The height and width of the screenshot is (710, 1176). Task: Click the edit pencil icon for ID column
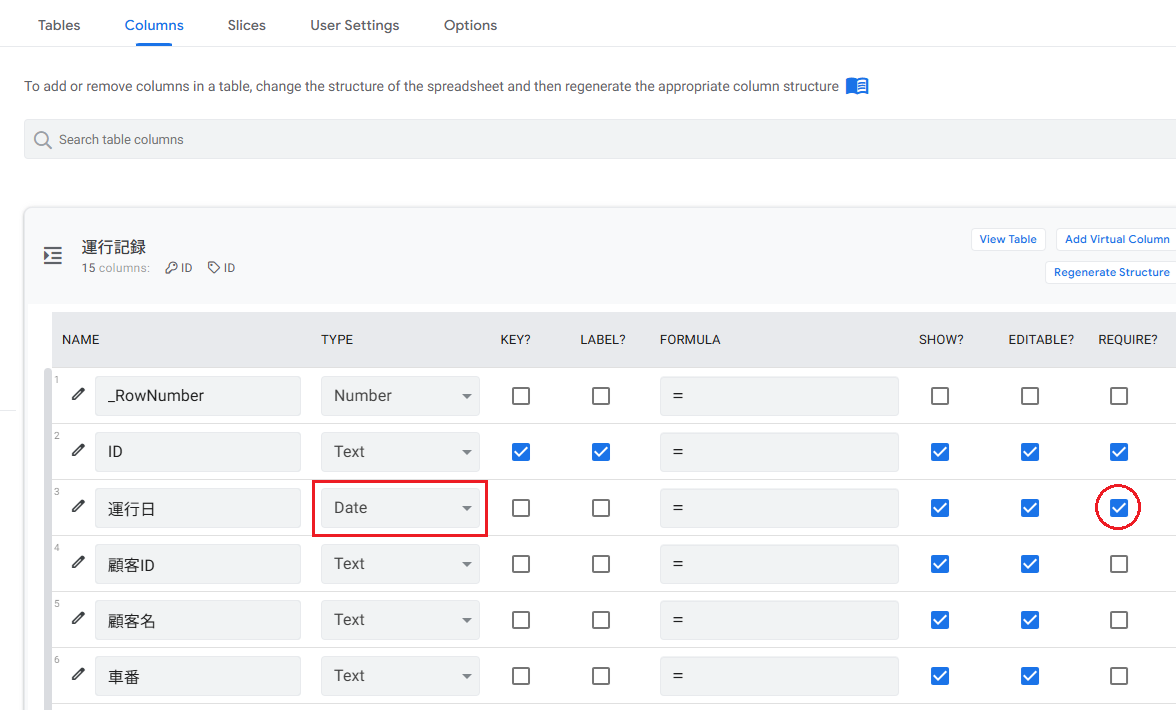tap(78, 451)
